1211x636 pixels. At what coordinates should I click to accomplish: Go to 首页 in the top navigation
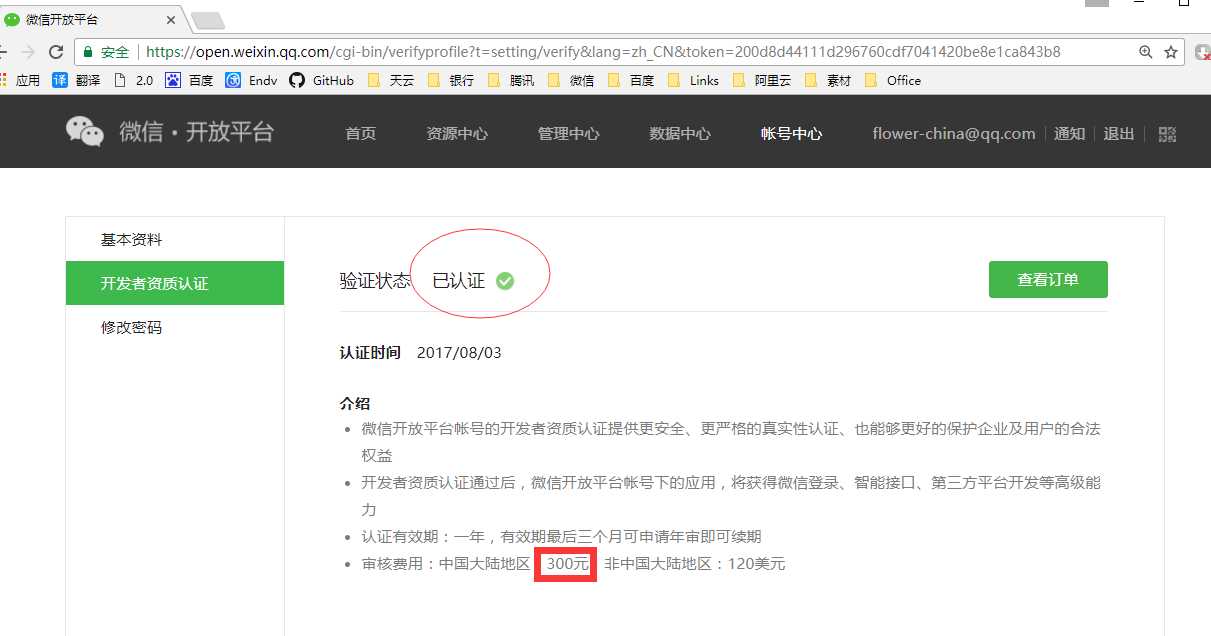coord(361,133)
